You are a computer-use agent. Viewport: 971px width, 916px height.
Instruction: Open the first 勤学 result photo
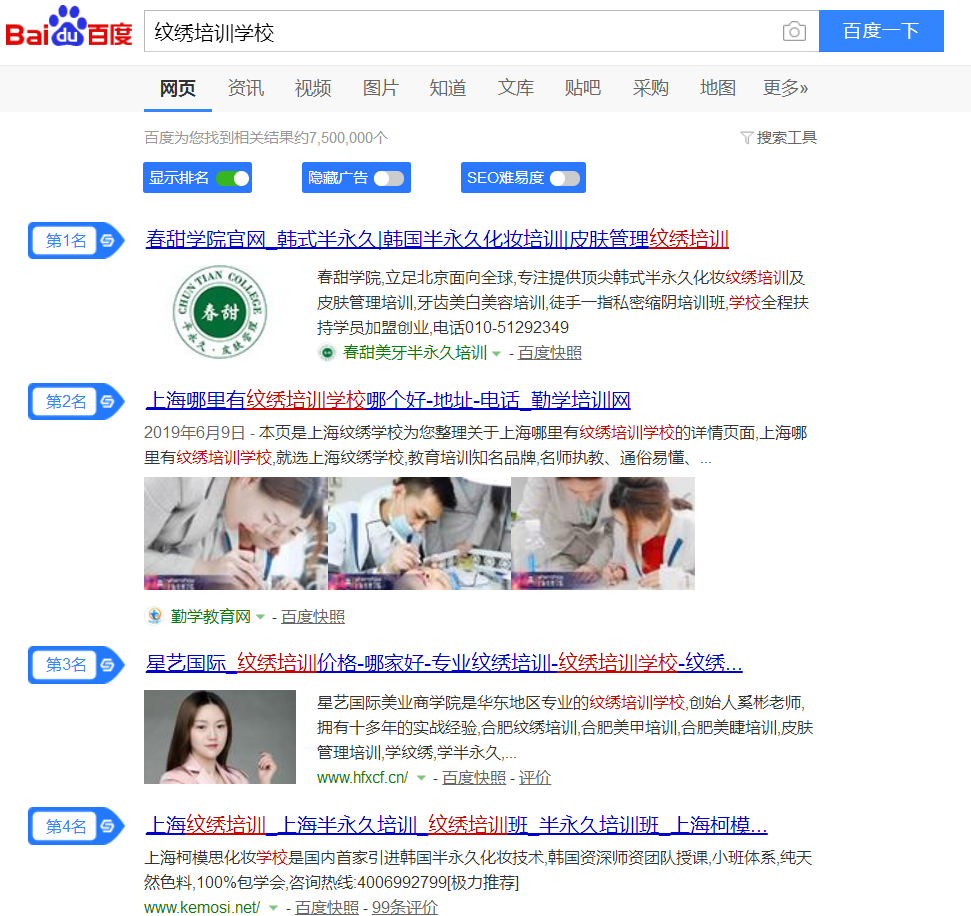(235, 533)
